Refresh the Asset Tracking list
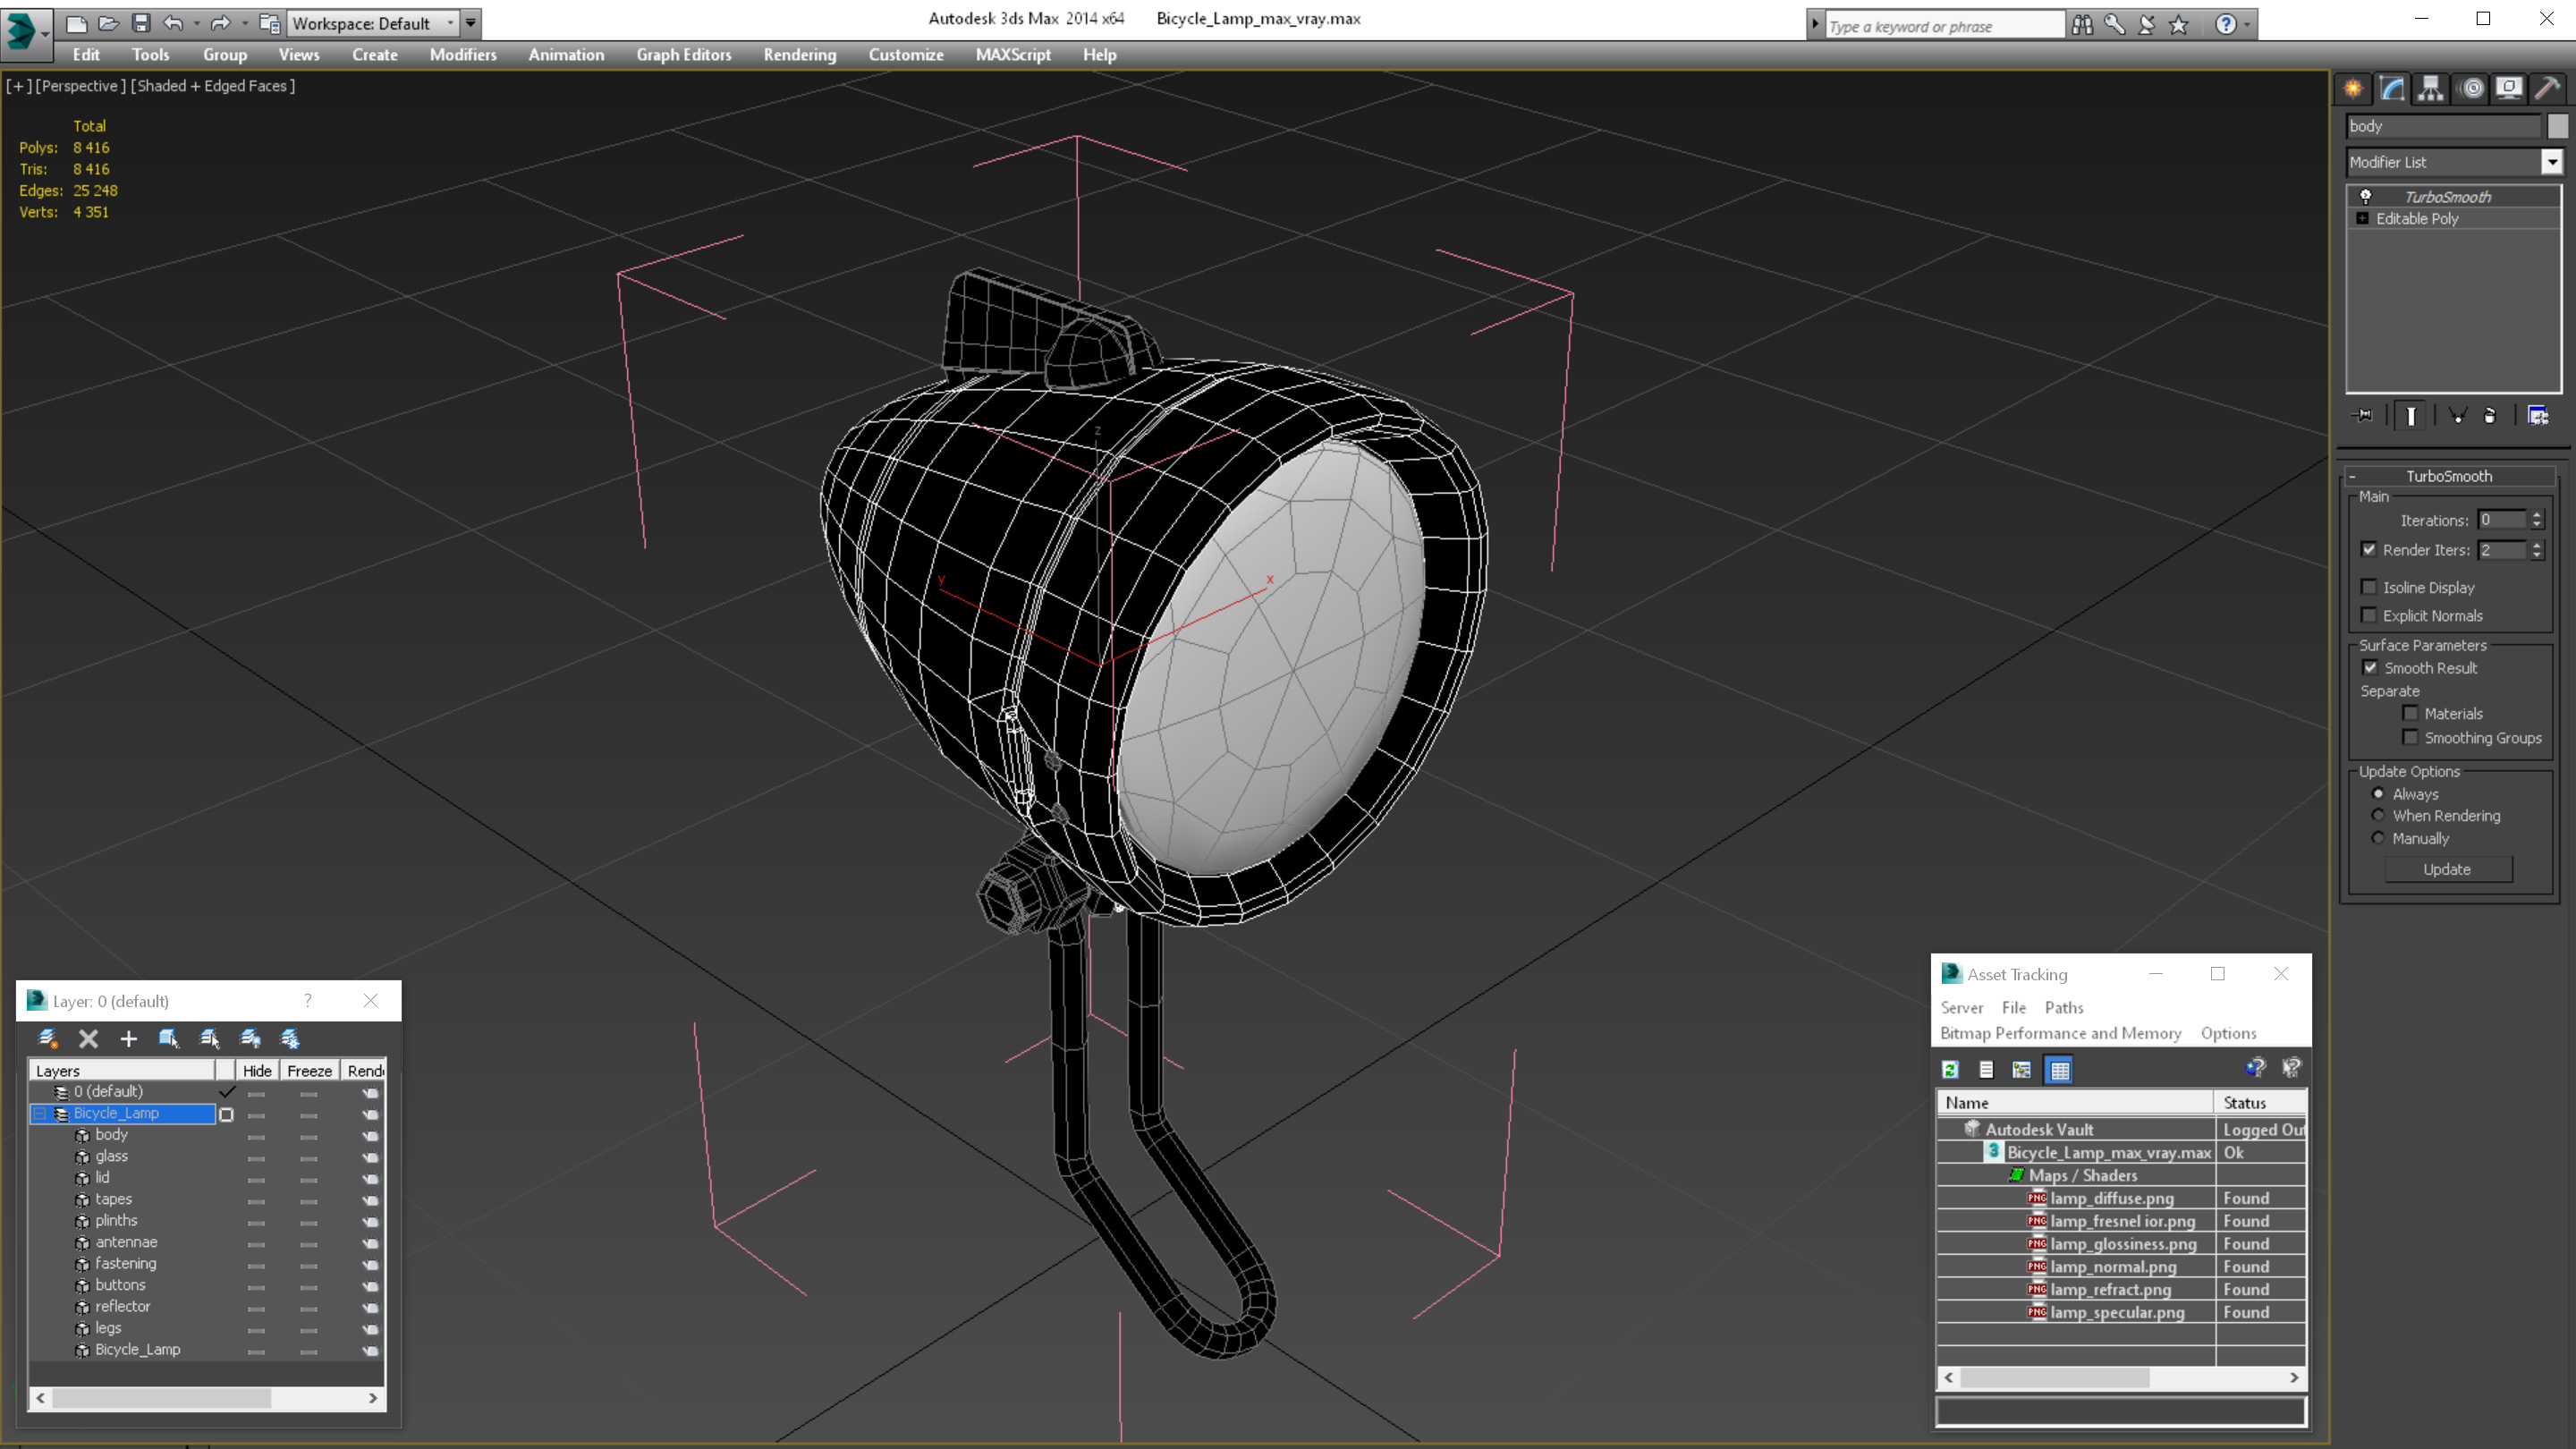The height and width of the screenshot is (1449, 2576). (1950, 1070)
